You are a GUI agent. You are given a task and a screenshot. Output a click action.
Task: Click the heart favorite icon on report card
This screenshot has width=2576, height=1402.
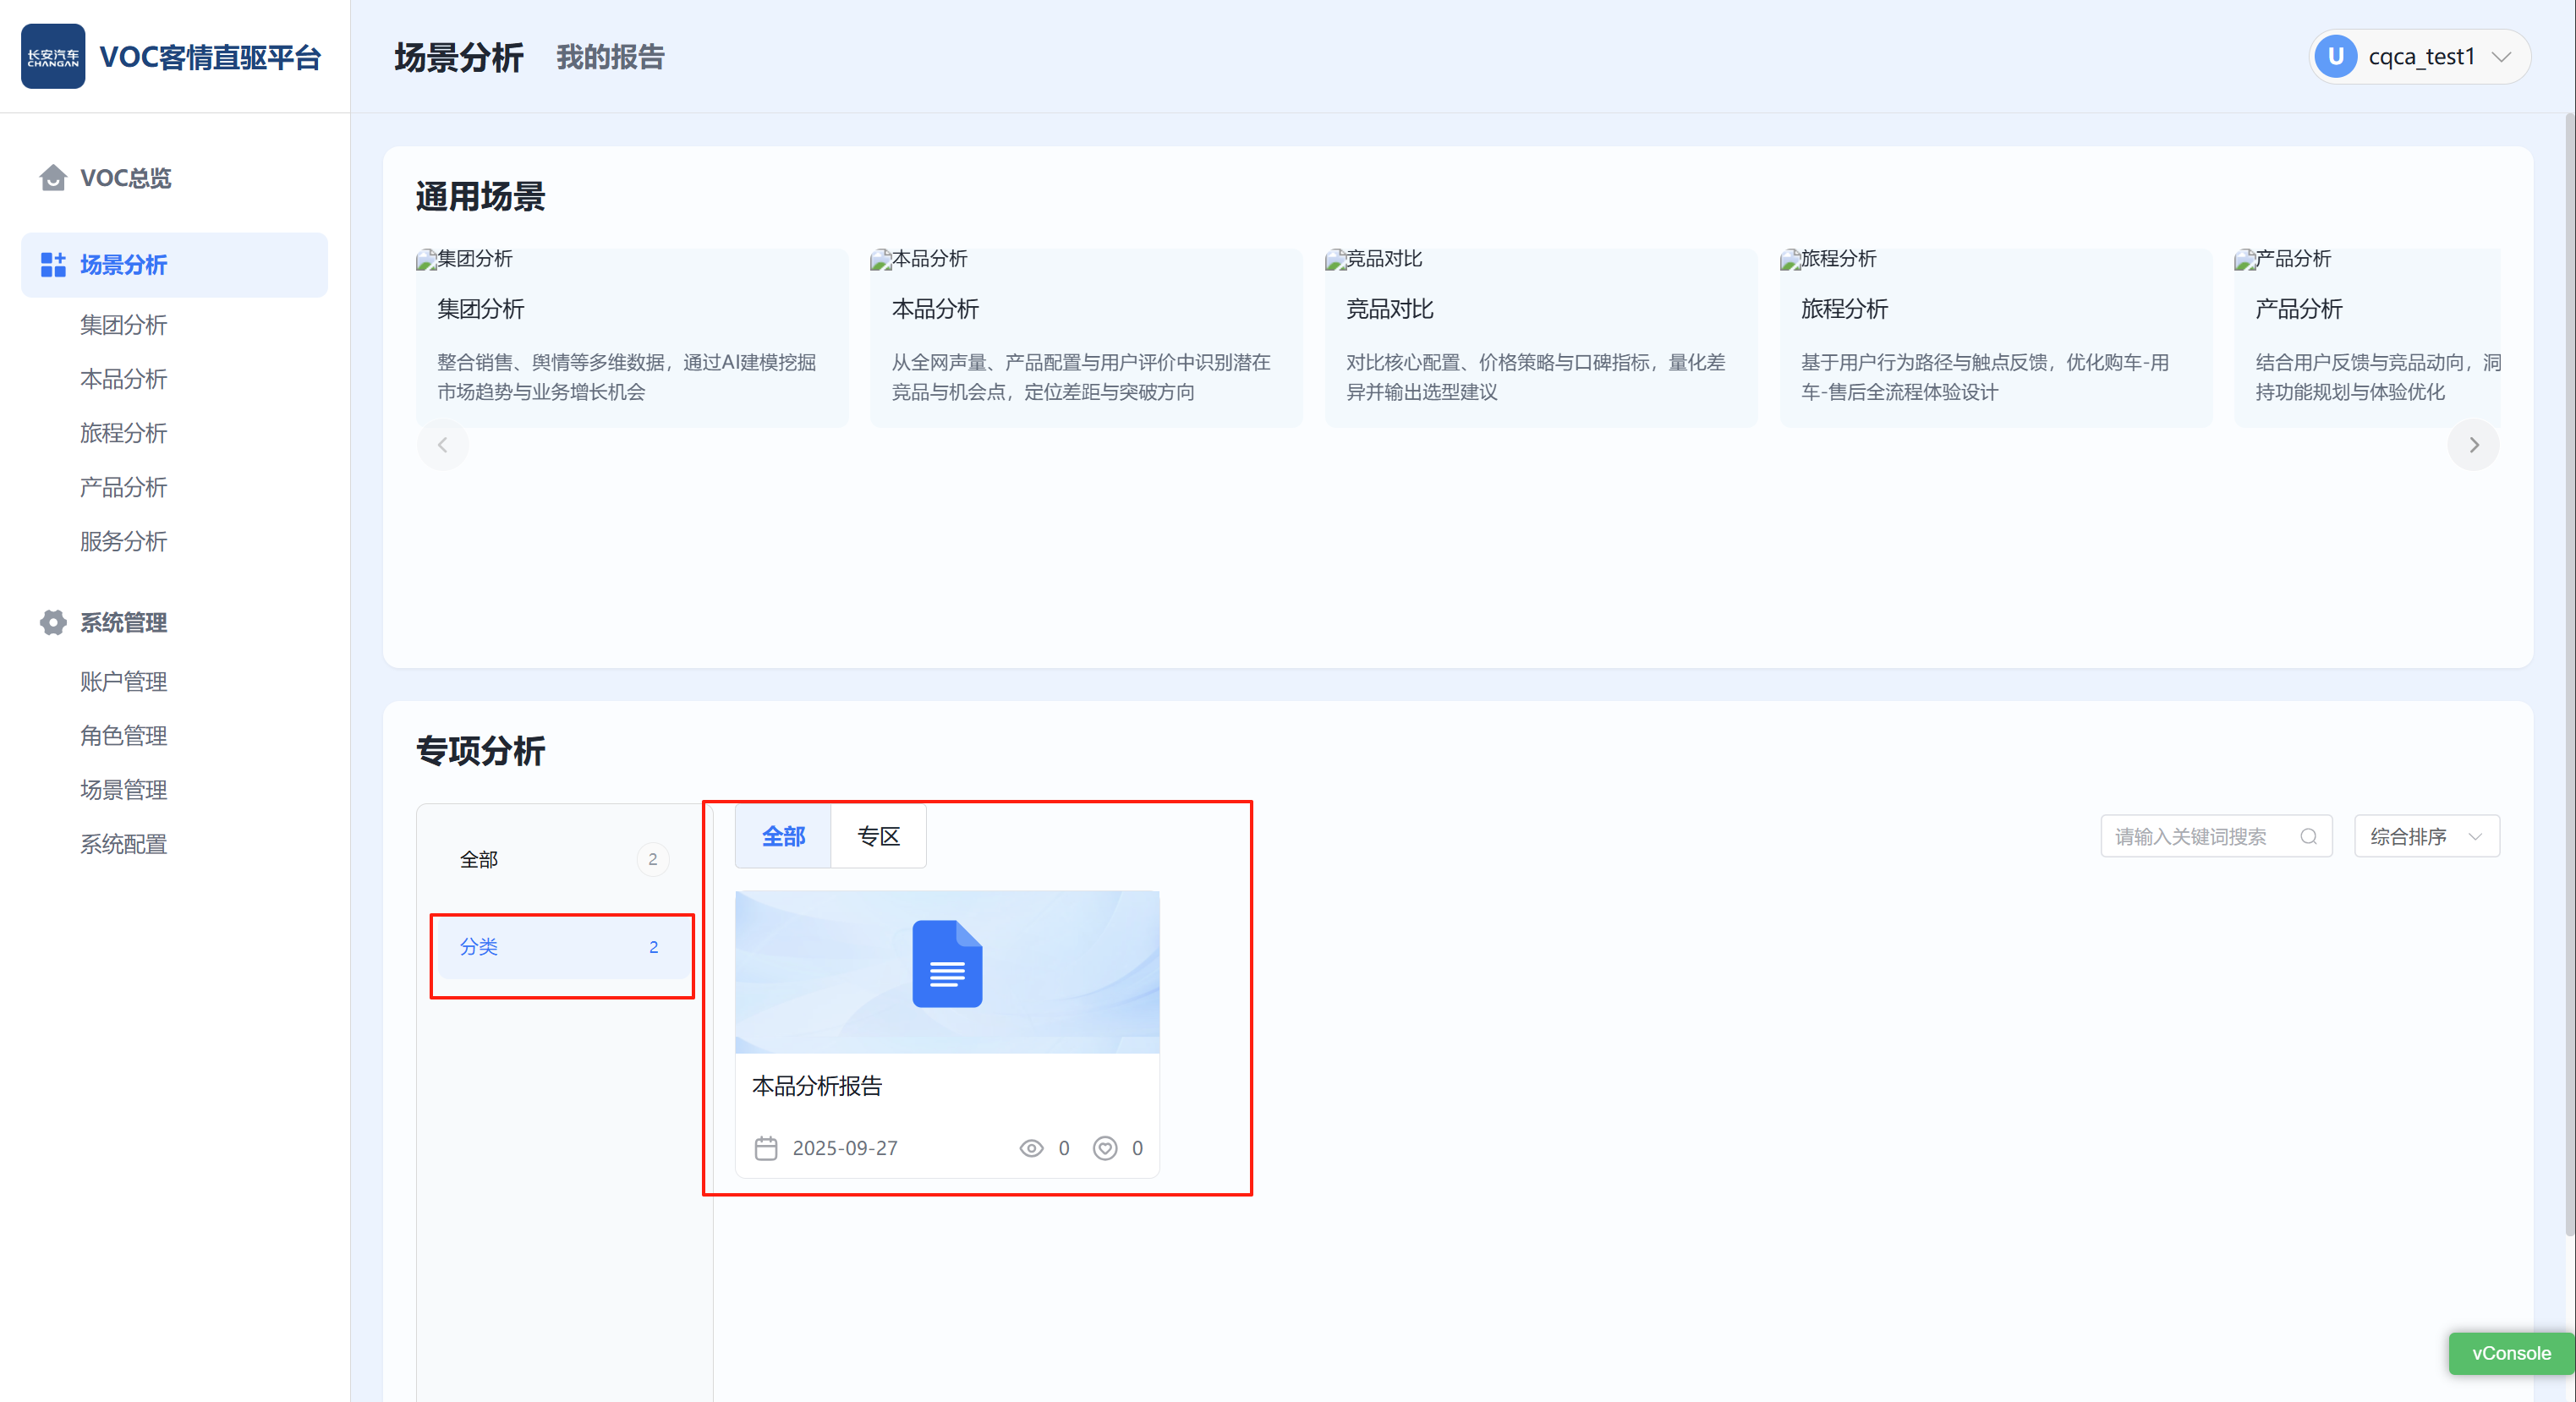pyautogui.click(x=1104, y=1148)
